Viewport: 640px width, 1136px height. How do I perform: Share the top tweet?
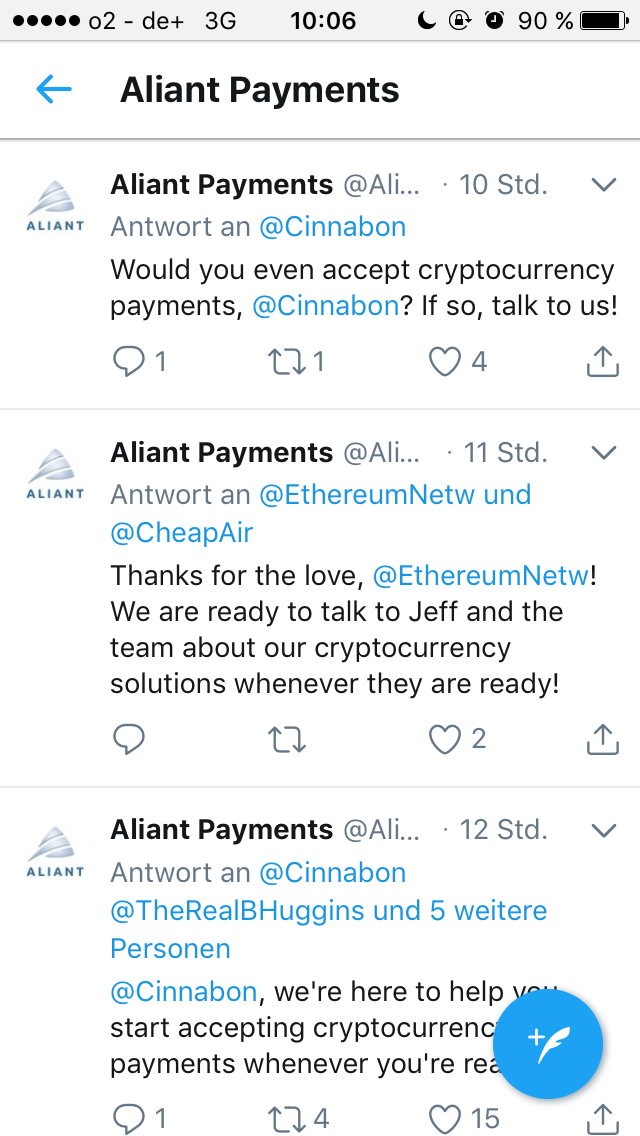coord(601,361)
